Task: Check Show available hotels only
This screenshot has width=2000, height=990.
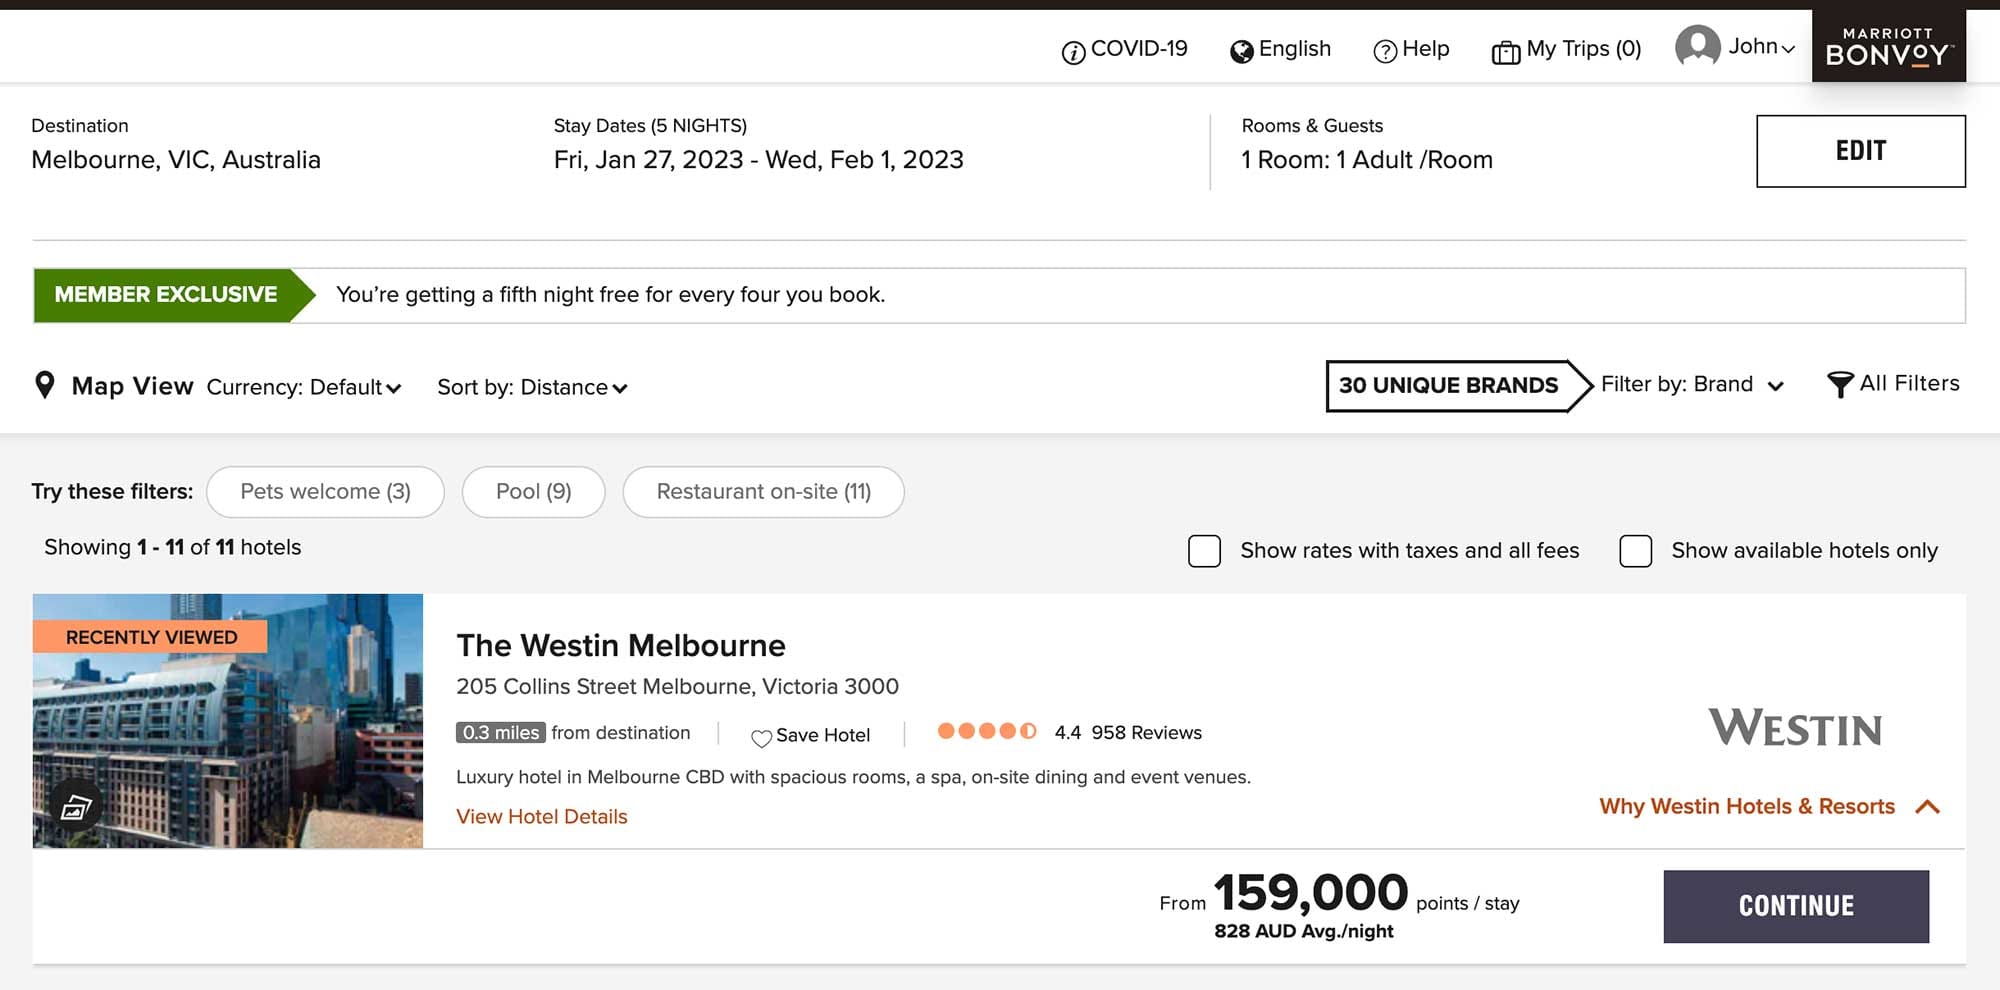Action: point(1636,550)
